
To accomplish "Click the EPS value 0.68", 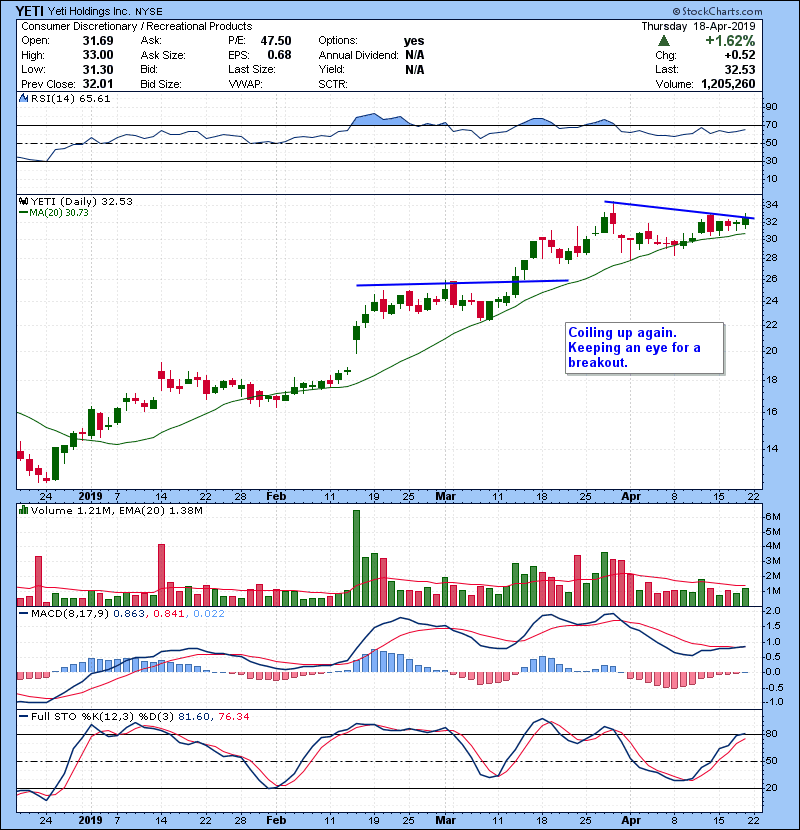I will [x=279, y=55].
